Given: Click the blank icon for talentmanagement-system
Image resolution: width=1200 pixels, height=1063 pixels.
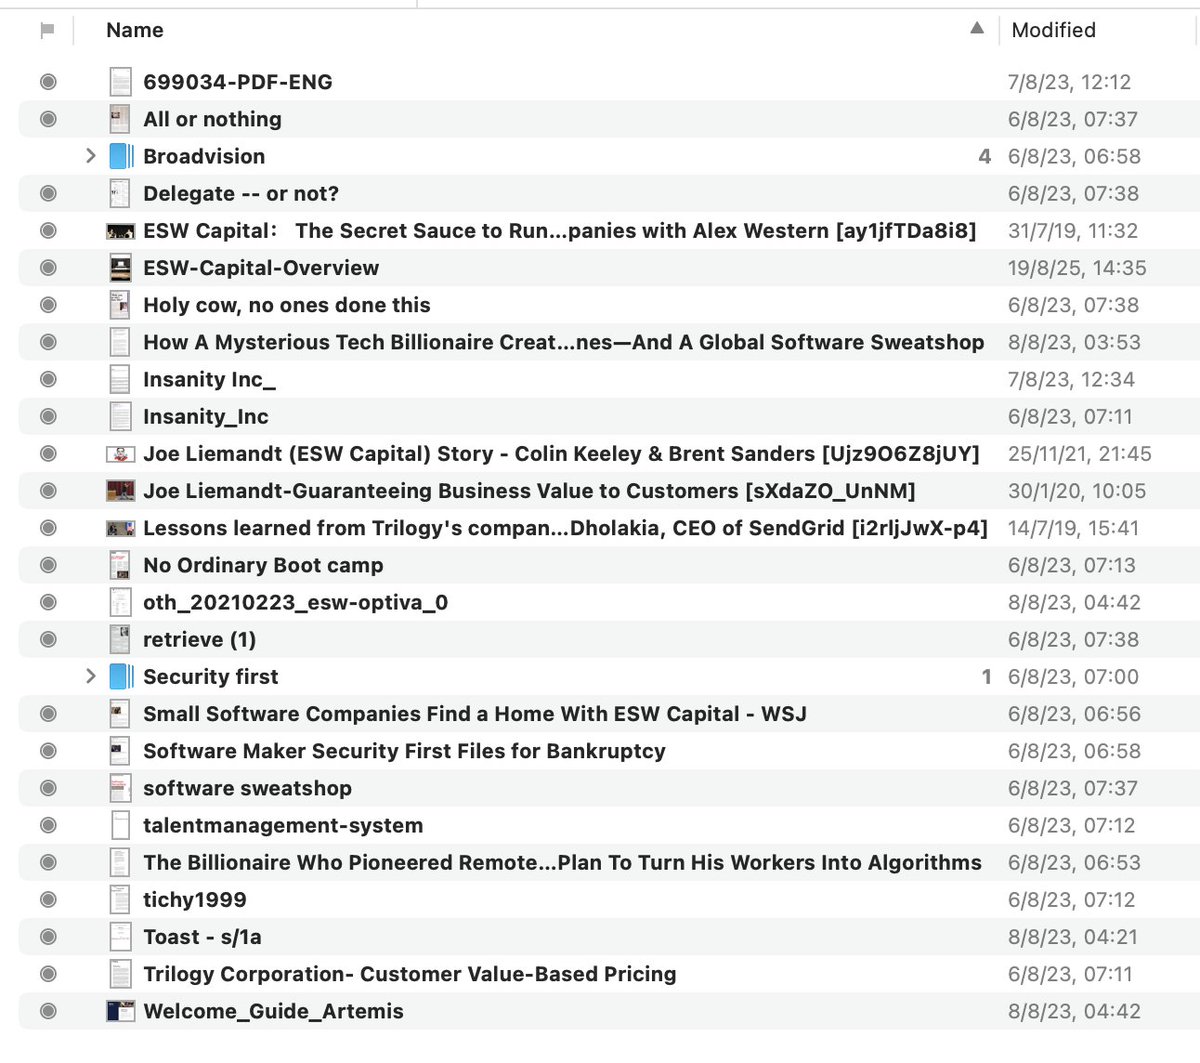Looking at the screenshot, I should [120, 825].
